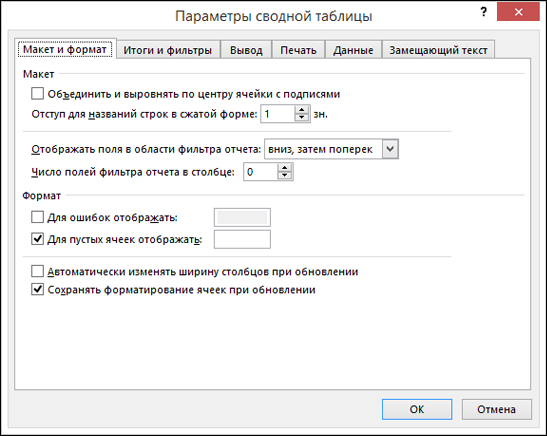The image size is (547, 436).
Task: Switch to the Макет и формат tab
Action: click(65, 49)
